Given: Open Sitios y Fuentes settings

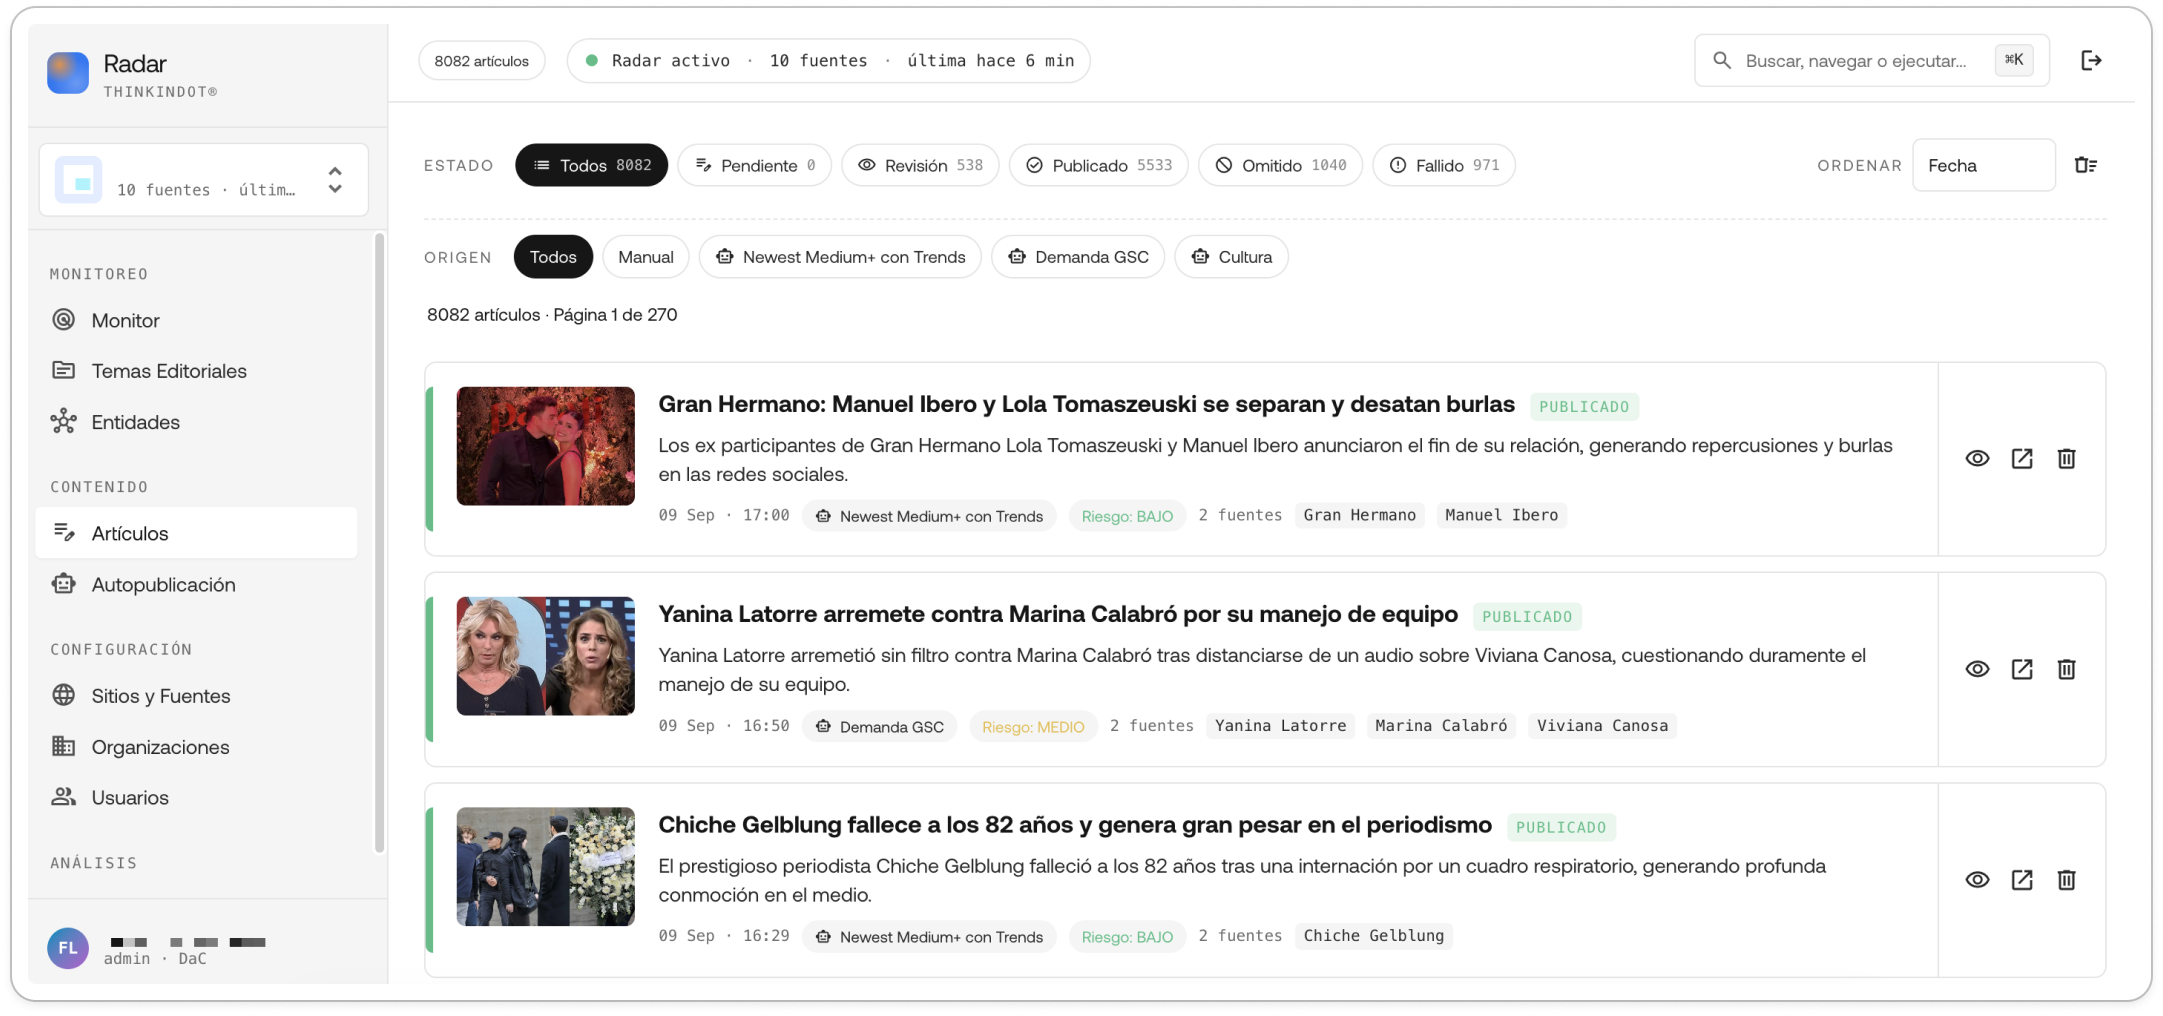Looking at the screenshot, I should 196,696.
